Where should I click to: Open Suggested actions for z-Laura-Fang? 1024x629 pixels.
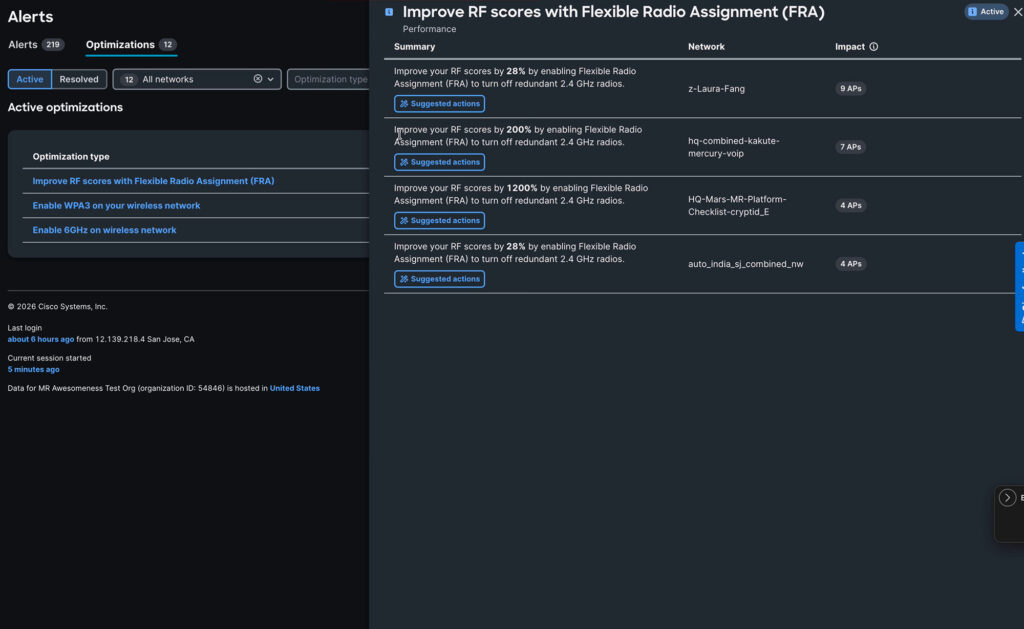point(439,104)
